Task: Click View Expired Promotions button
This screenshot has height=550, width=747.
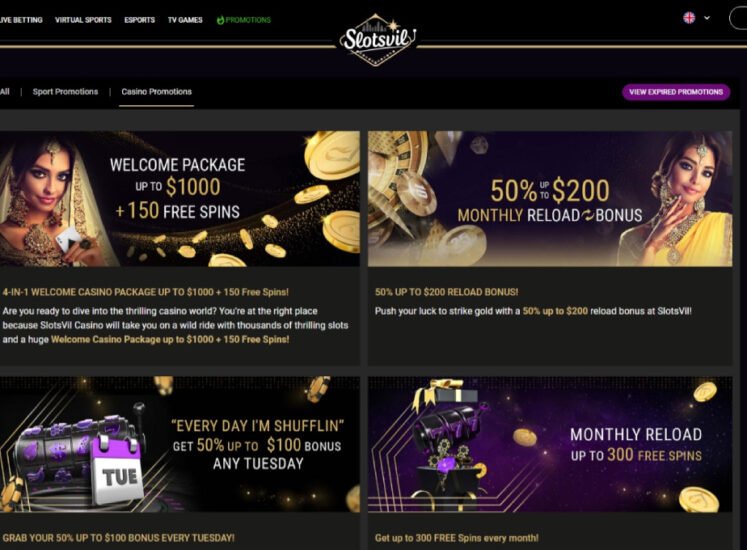Action: tap(676, 92)
